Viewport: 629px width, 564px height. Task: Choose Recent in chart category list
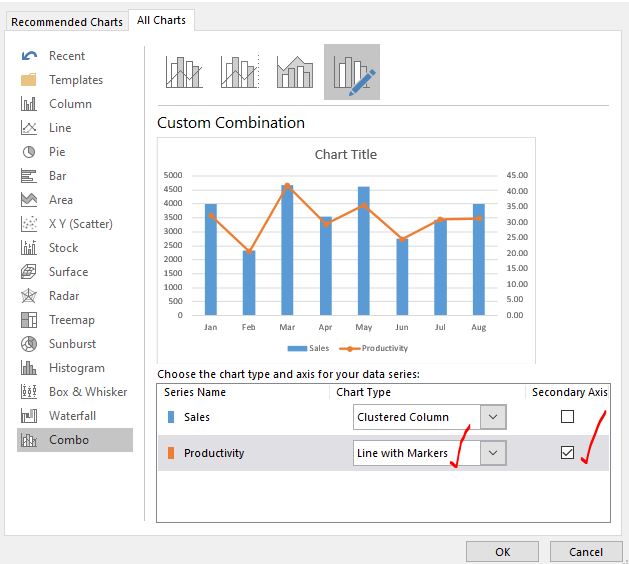(67, 56)
